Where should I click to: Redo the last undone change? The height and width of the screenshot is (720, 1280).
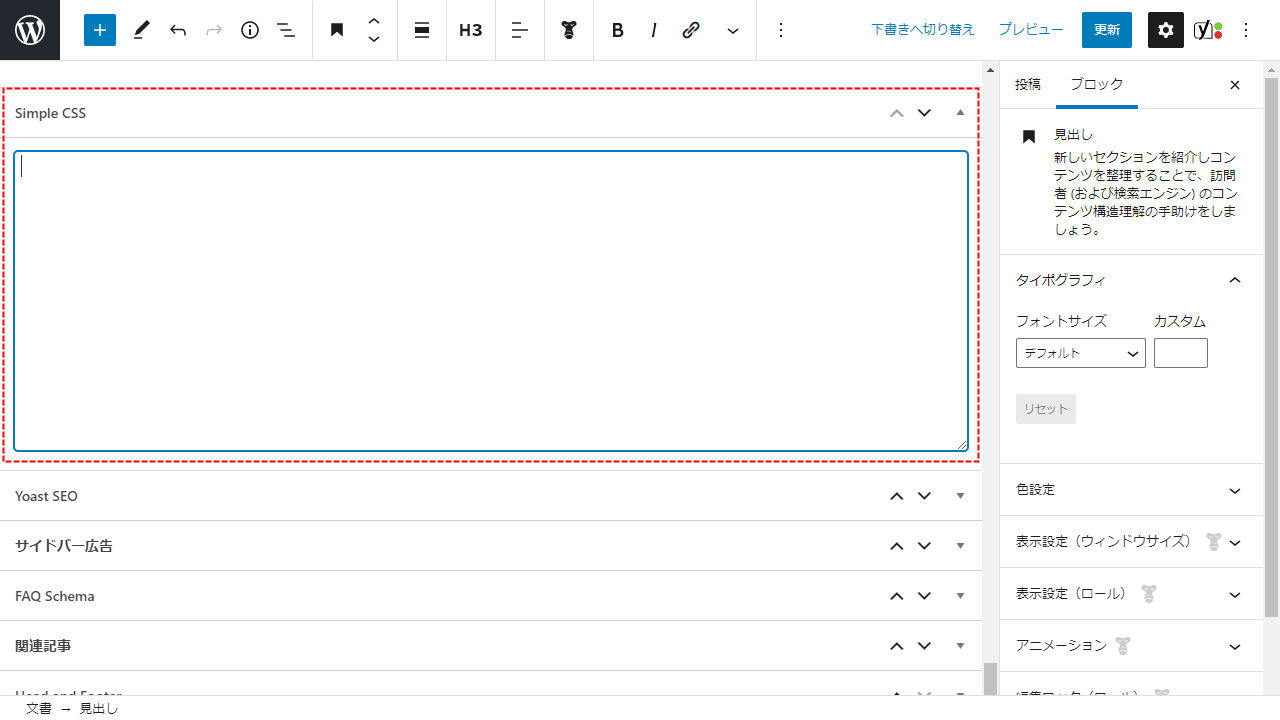[214, 30]
